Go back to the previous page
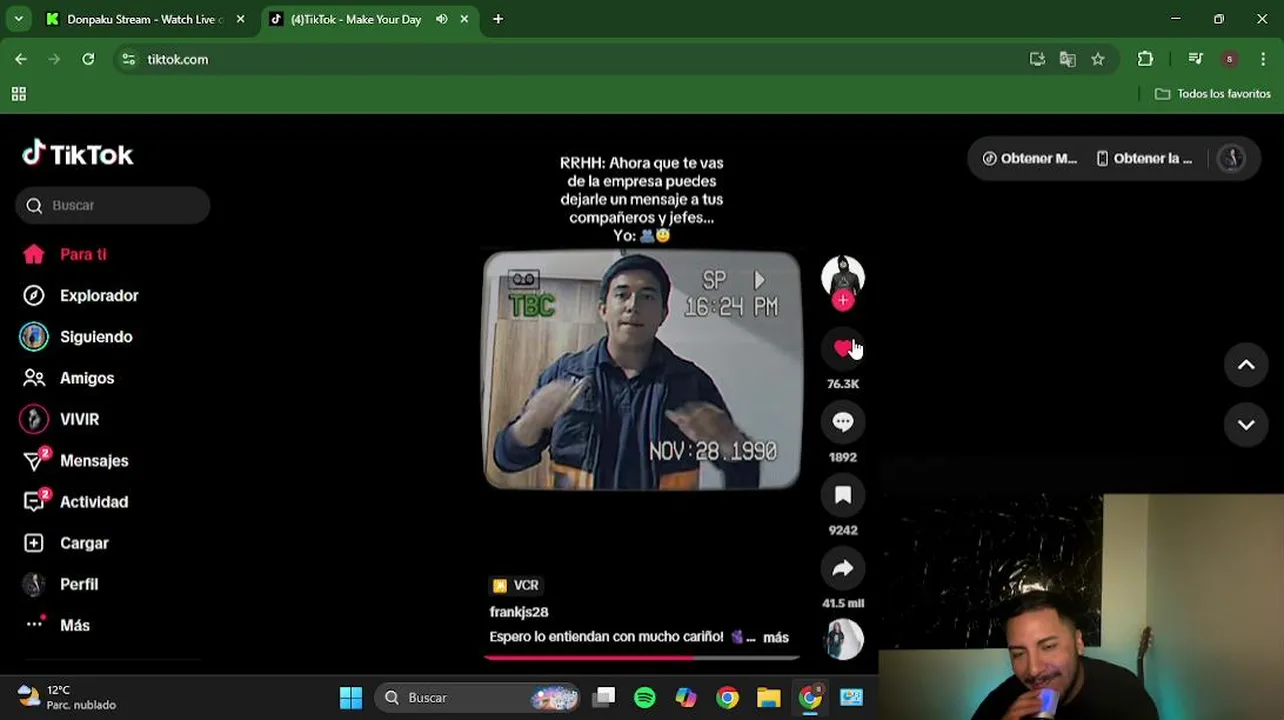Viewport: 1284px width, 720px height. 21,59
